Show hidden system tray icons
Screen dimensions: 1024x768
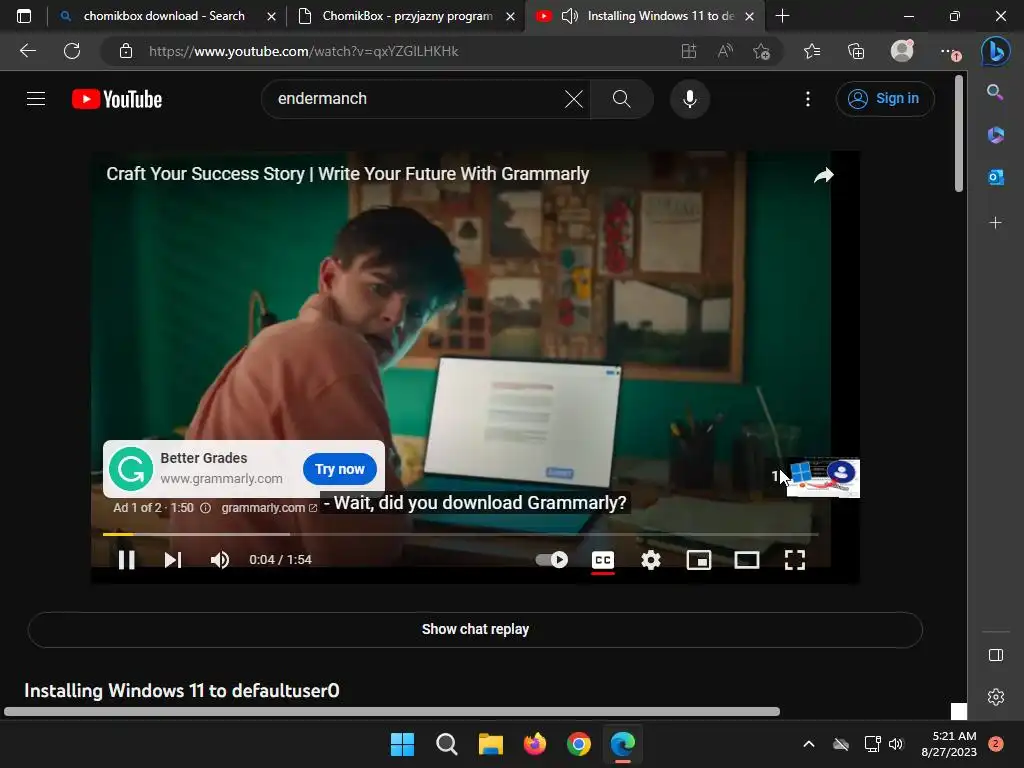pyautogui.click(x=808, y=744)
